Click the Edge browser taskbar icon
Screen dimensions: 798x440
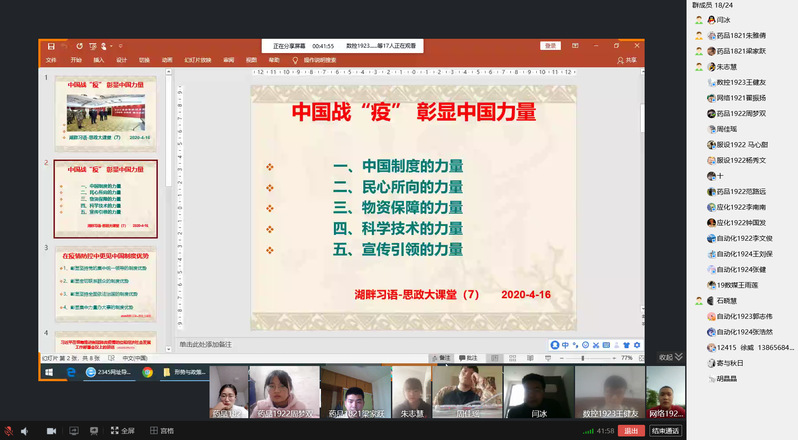[71, 372]
